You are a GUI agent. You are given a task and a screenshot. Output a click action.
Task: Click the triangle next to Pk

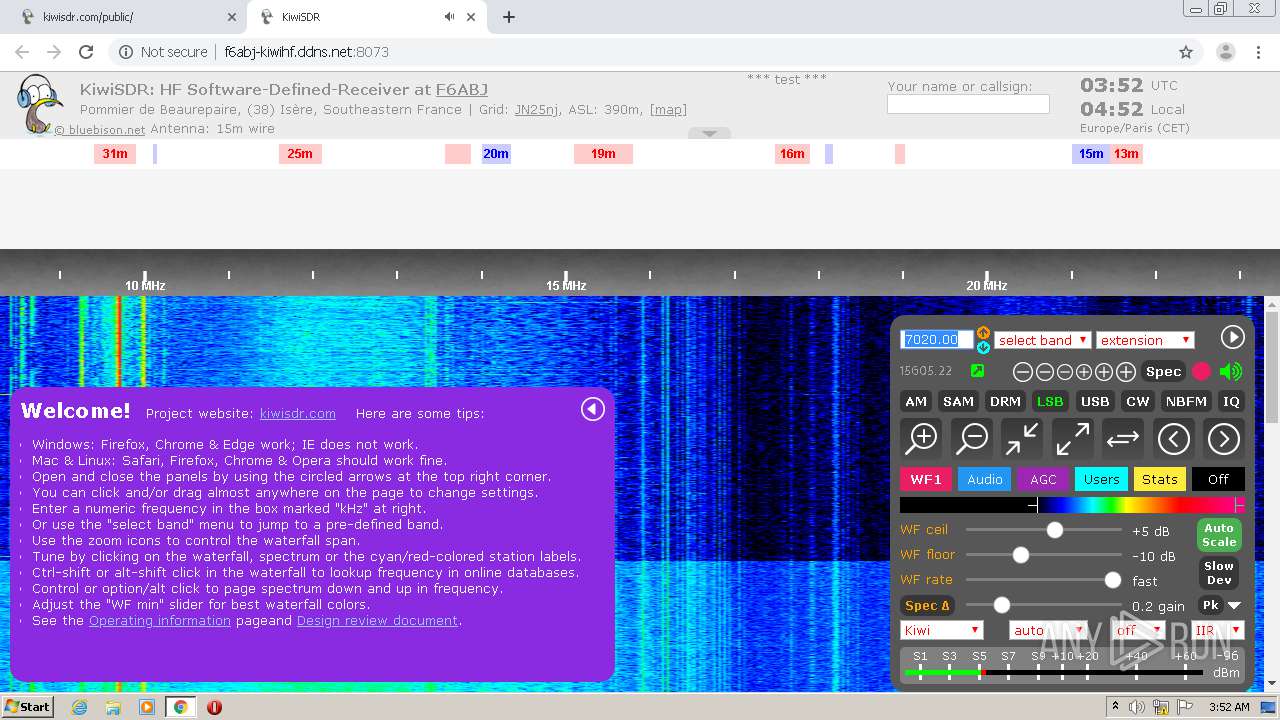click(1235, 605)
